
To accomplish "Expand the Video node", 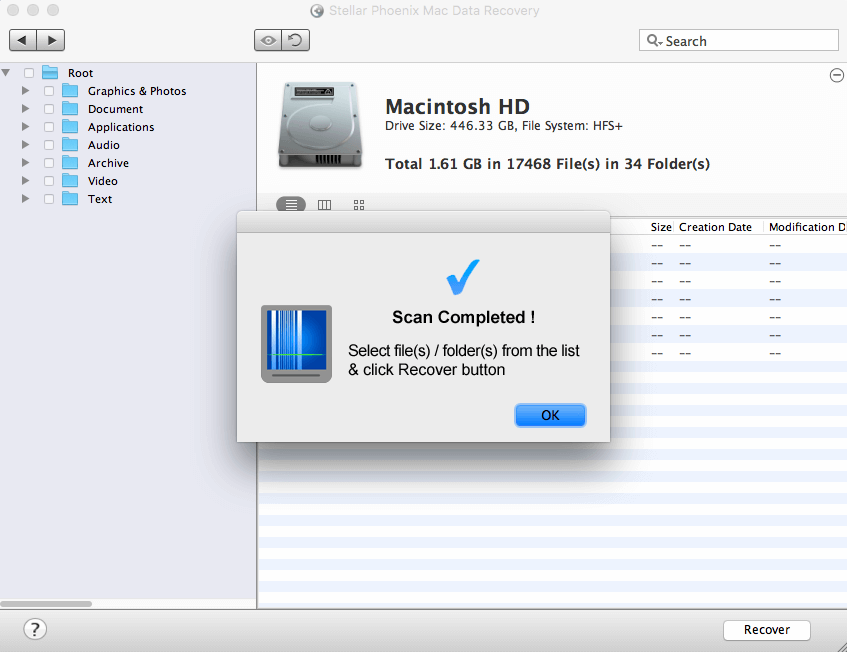I will tap(25, 180).
